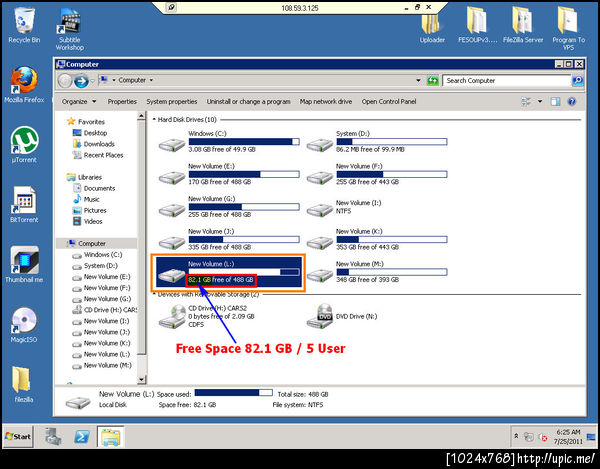Click the Explorer back arrow button
The image size is (600, 469).
click(65, 81)
